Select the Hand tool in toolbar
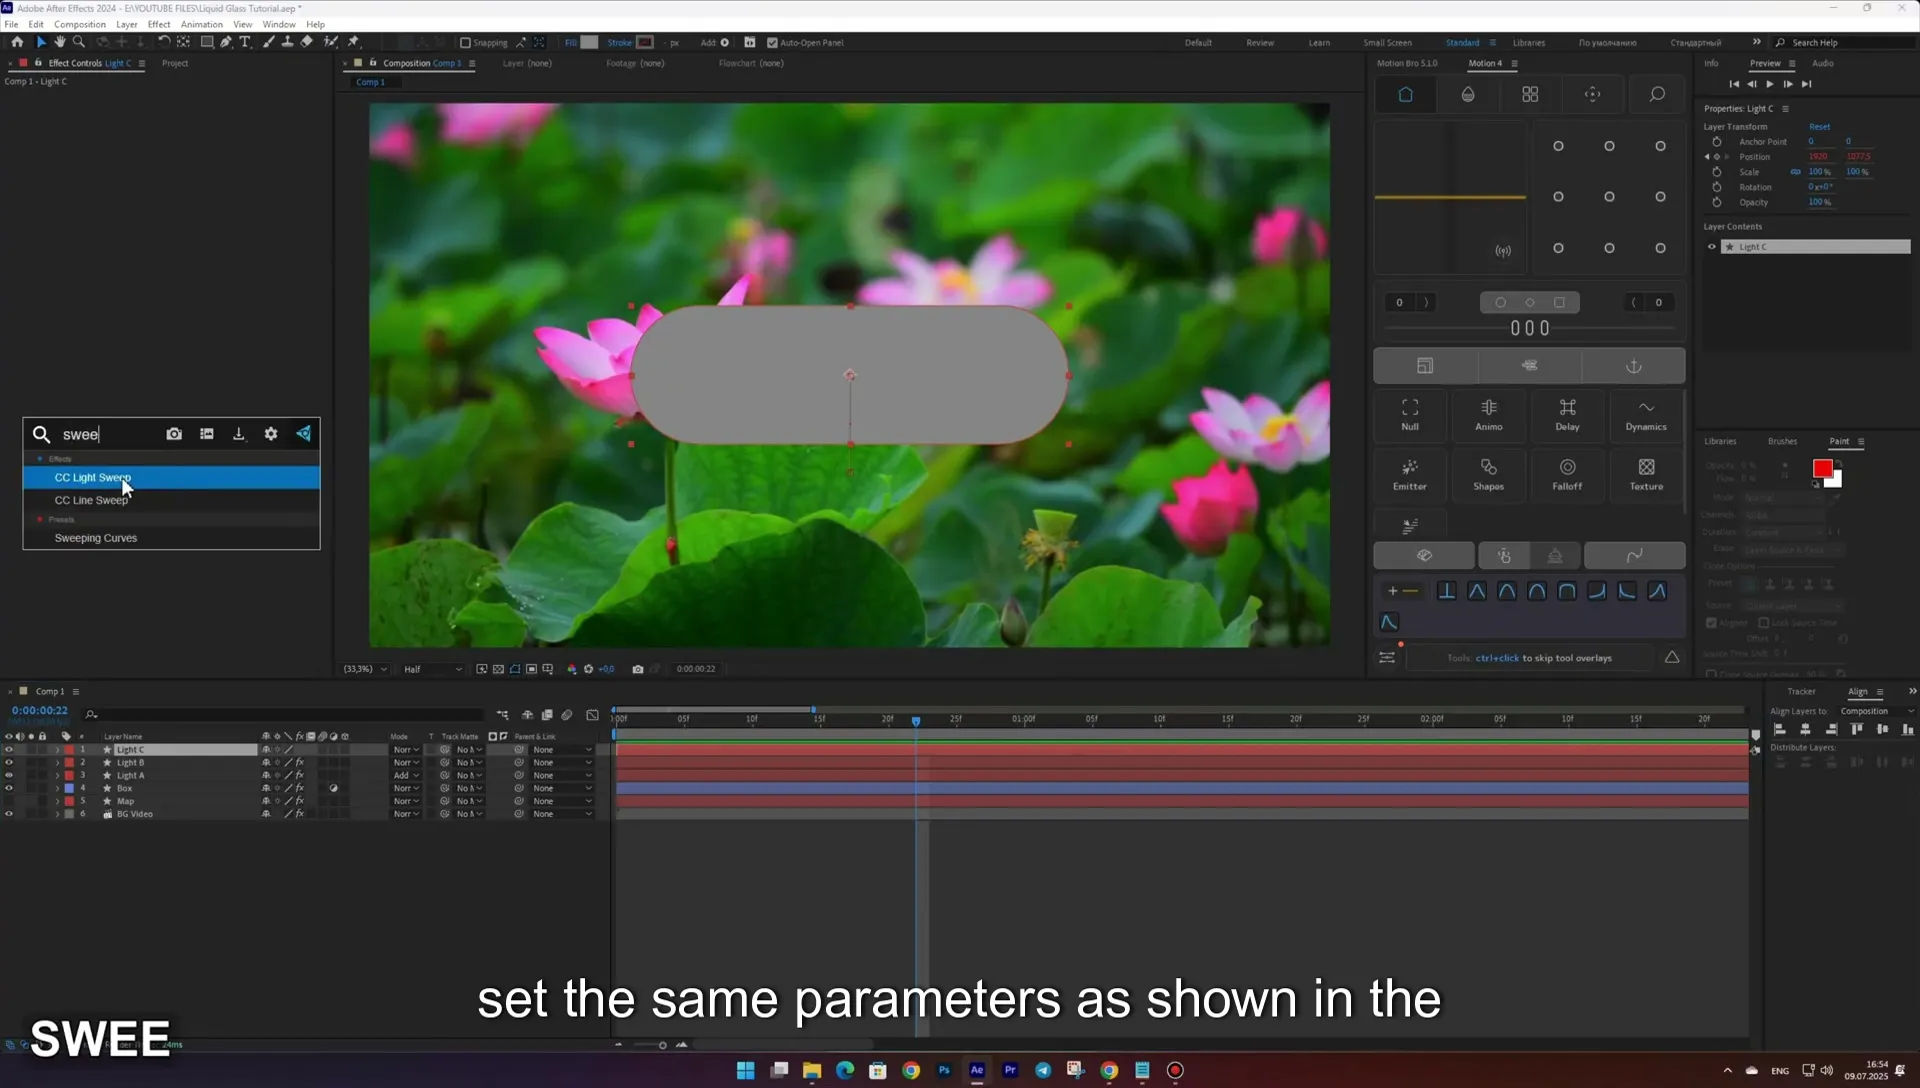This screenshot has height=1088, width=1920. [x=59, y=42]
